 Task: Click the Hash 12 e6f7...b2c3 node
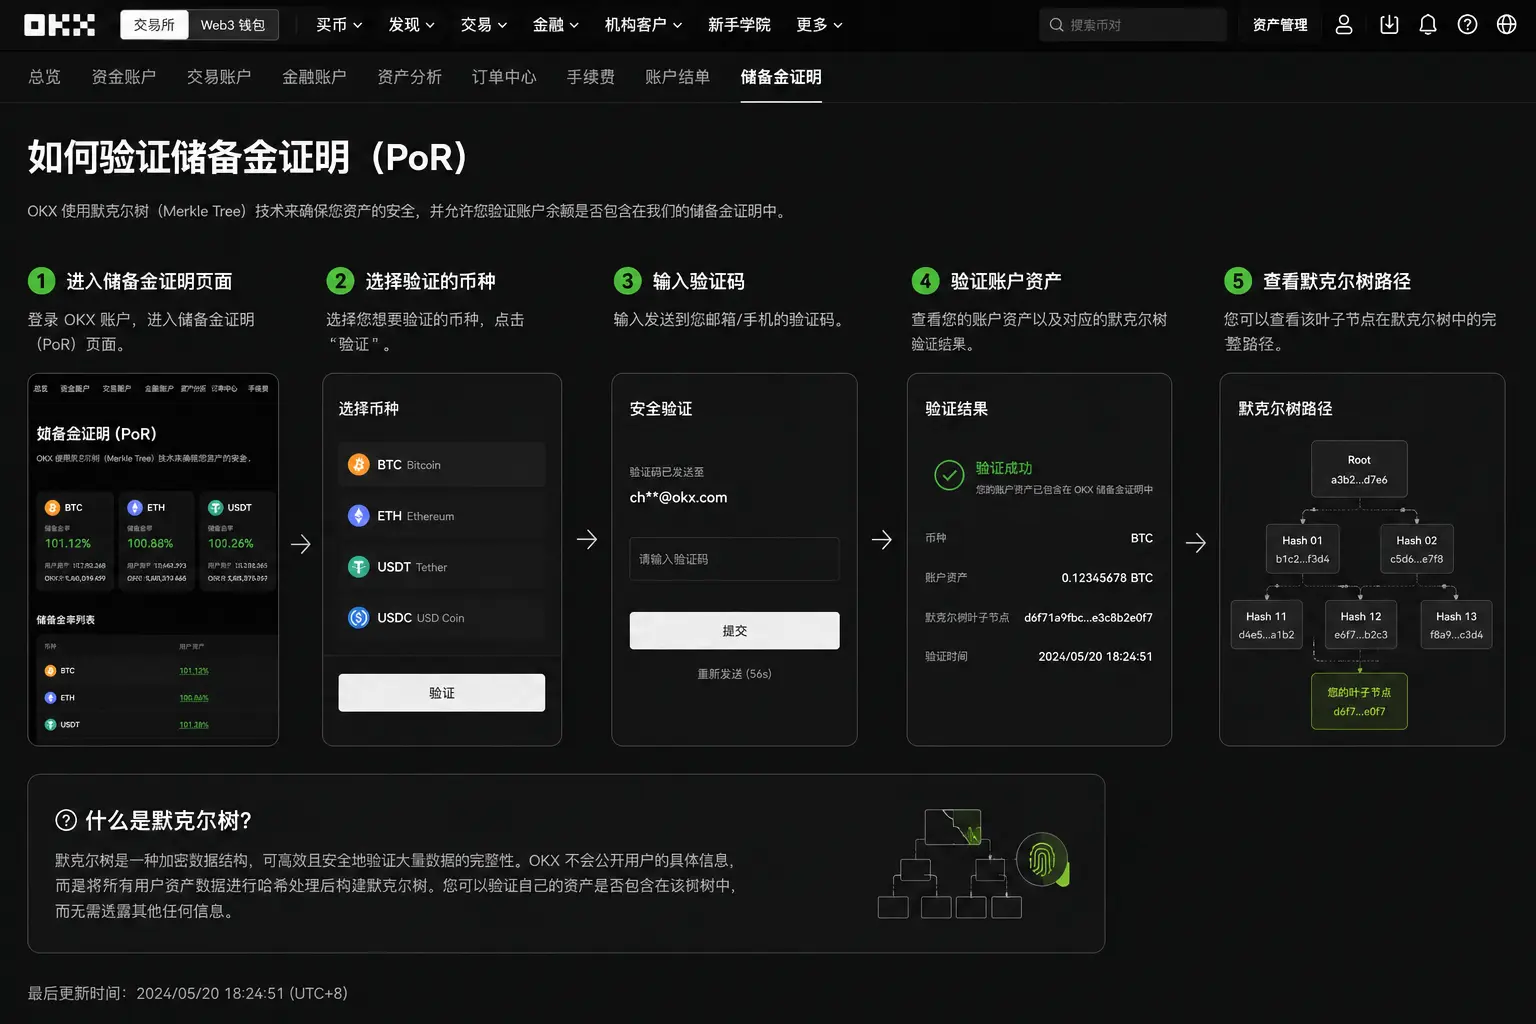tap(1361, 625)
